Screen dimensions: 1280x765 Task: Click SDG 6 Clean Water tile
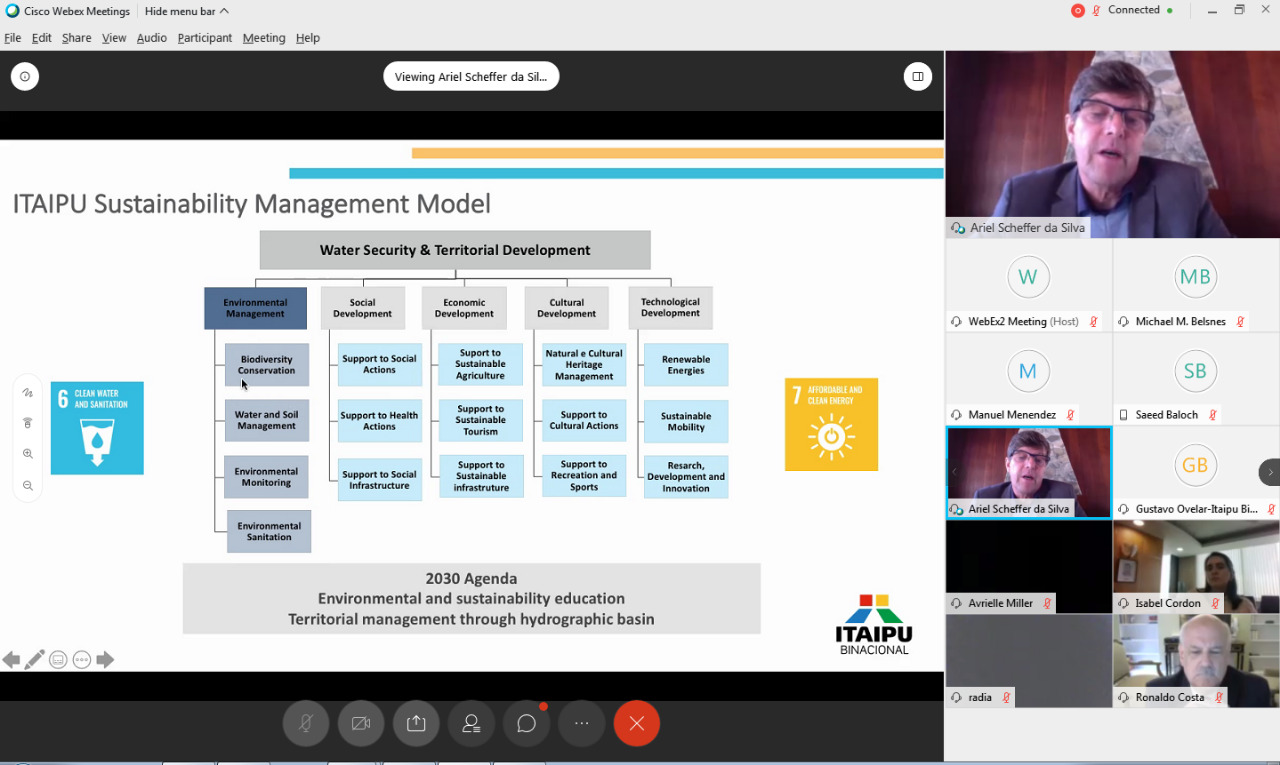pos(97,428)
